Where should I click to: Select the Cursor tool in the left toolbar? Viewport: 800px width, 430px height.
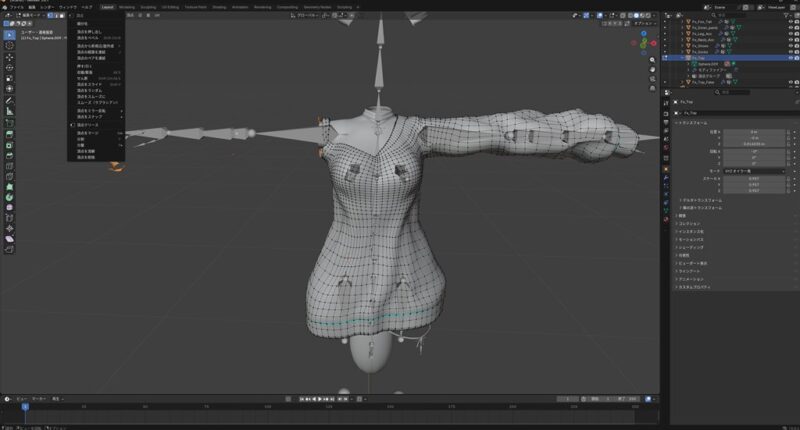[9, 45]
